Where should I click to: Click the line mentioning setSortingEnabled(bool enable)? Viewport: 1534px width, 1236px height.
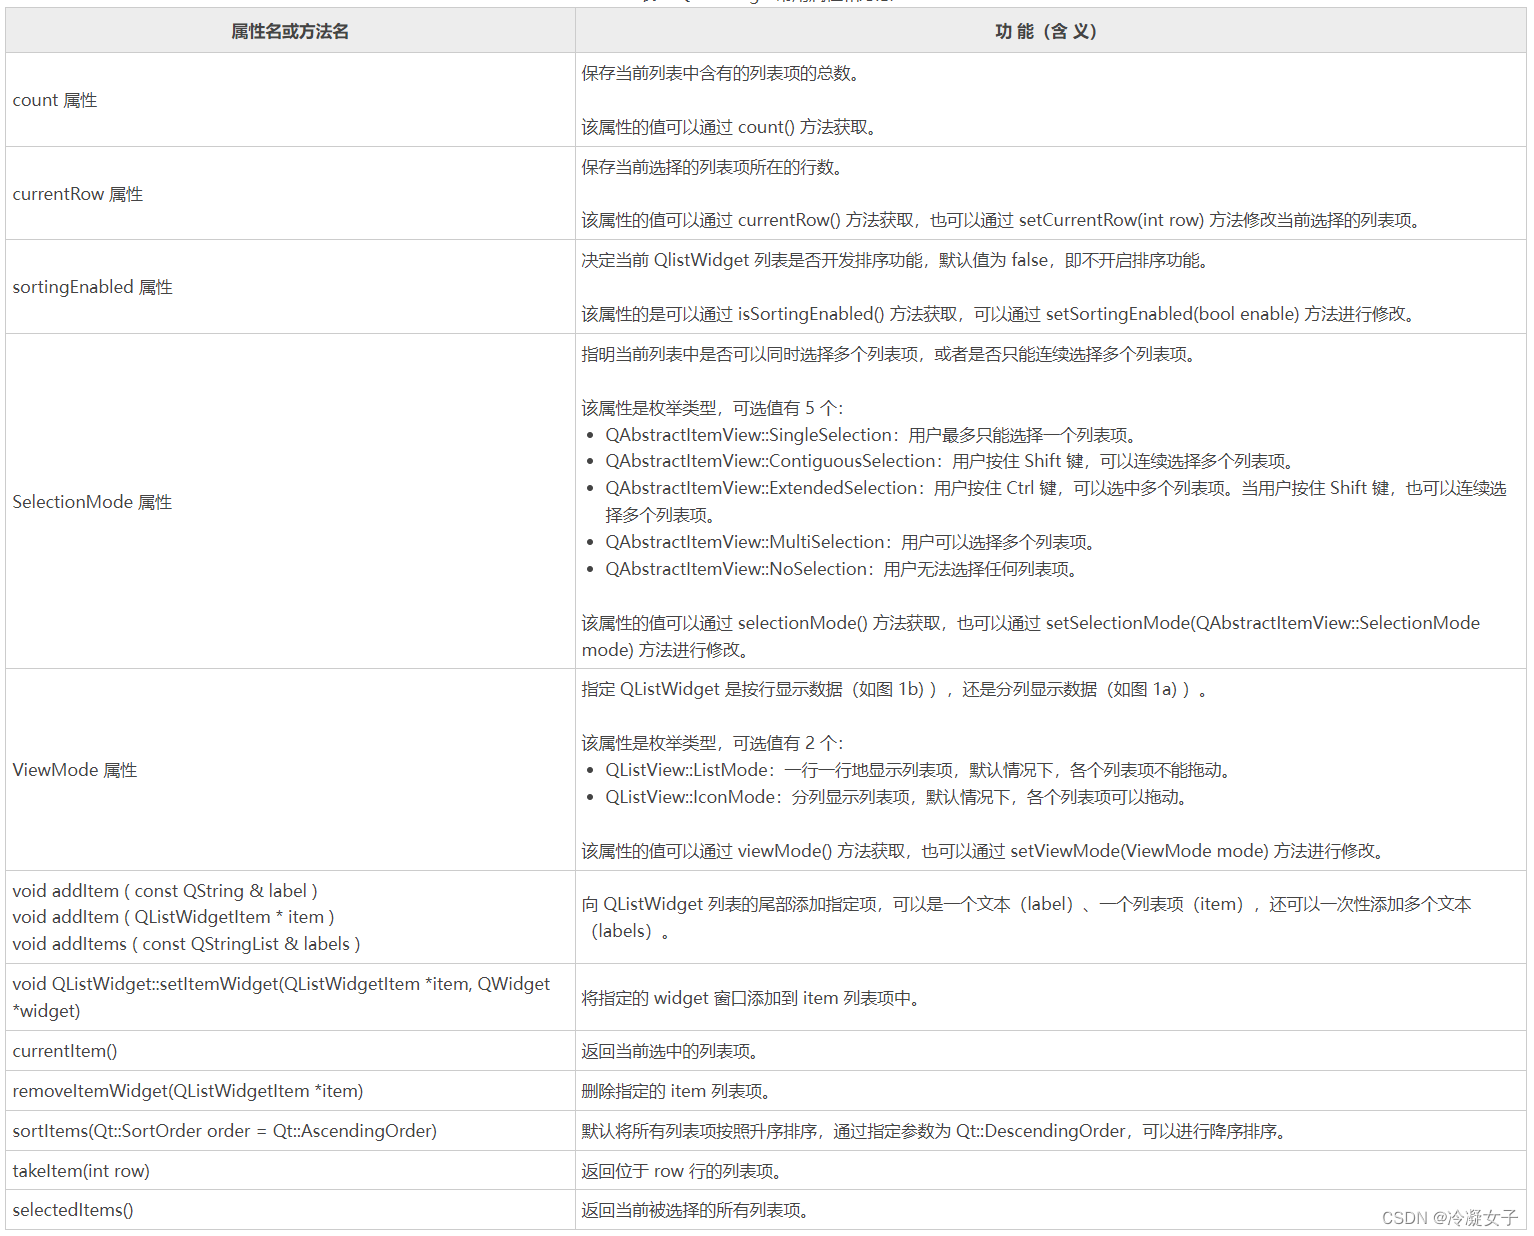(x=1001, y=314)
